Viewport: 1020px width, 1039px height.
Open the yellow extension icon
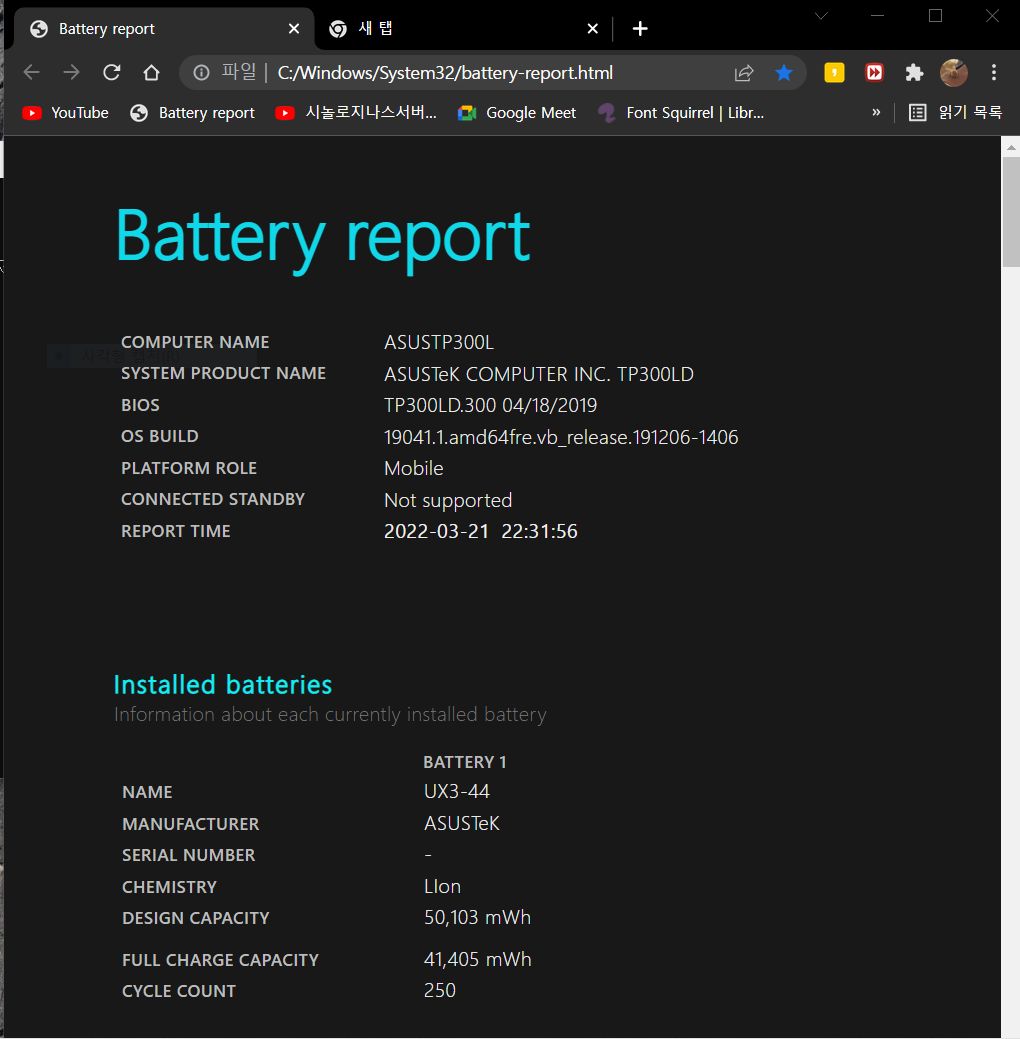(834, 72)
